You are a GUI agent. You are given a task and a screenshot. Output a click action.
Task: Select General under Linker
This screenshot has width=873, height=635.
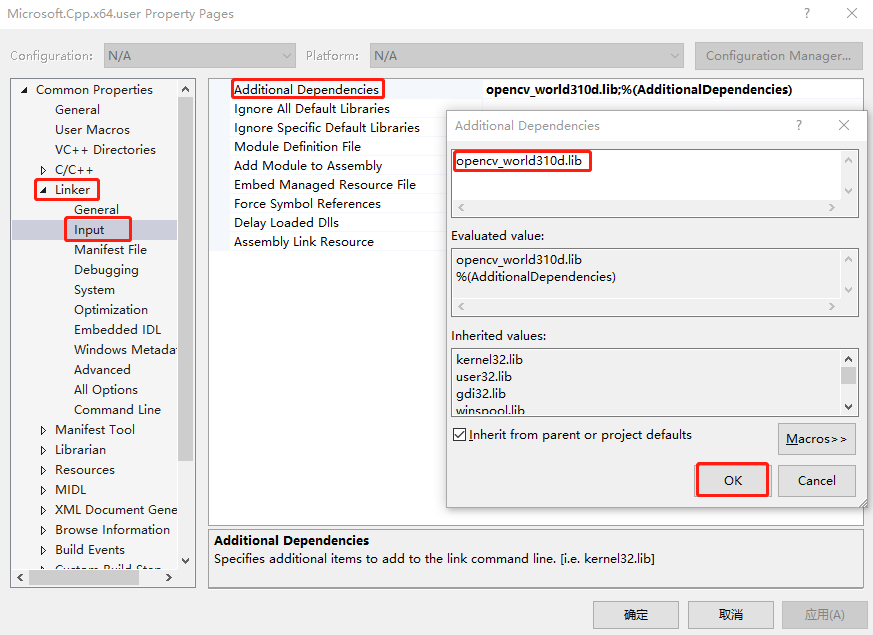(x=96, y=210)
